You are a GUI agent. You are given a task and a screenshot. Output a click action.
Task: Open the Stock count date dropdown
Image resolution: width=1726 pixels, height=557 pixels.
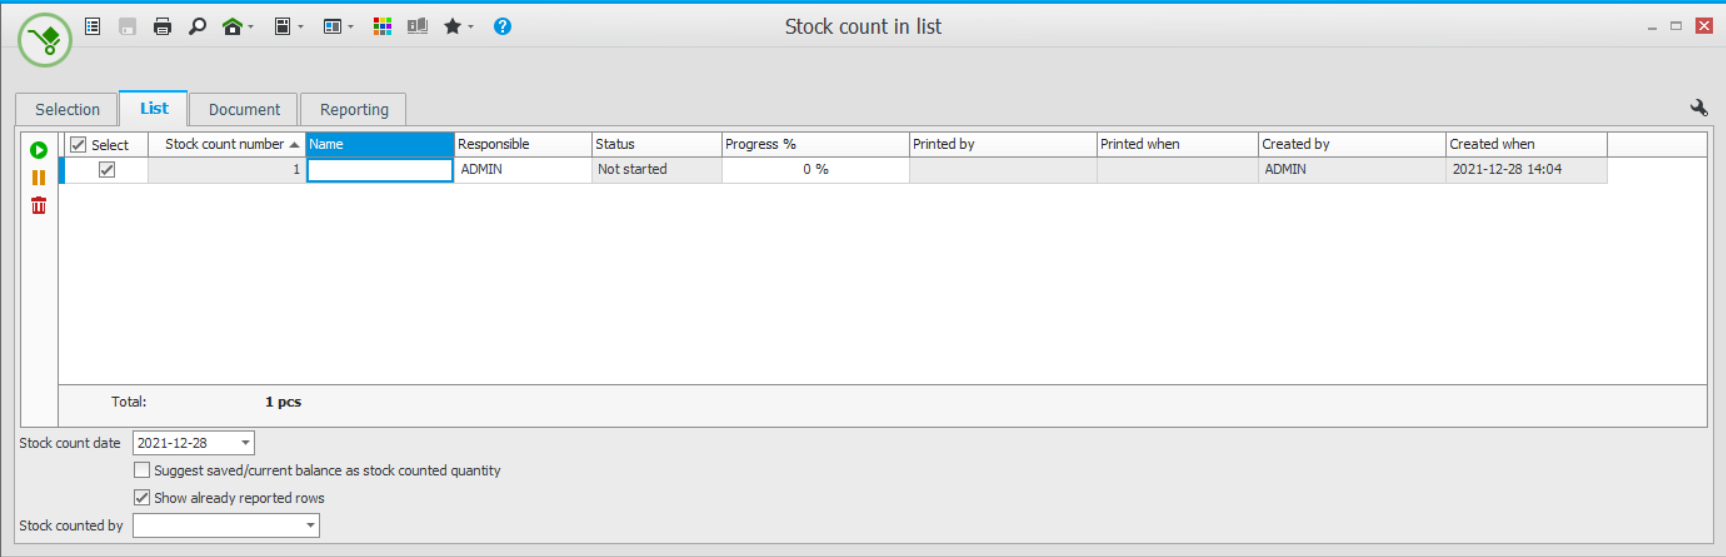[245, 443]
